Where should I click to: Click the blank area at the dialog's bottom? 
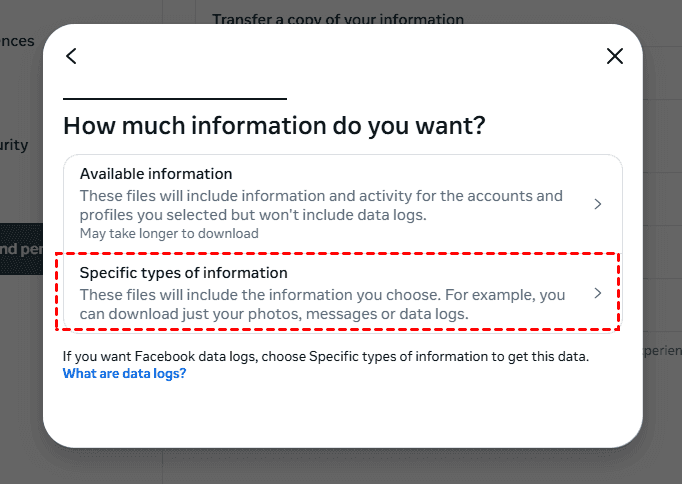pyautogui.click(x=340, y=418)
